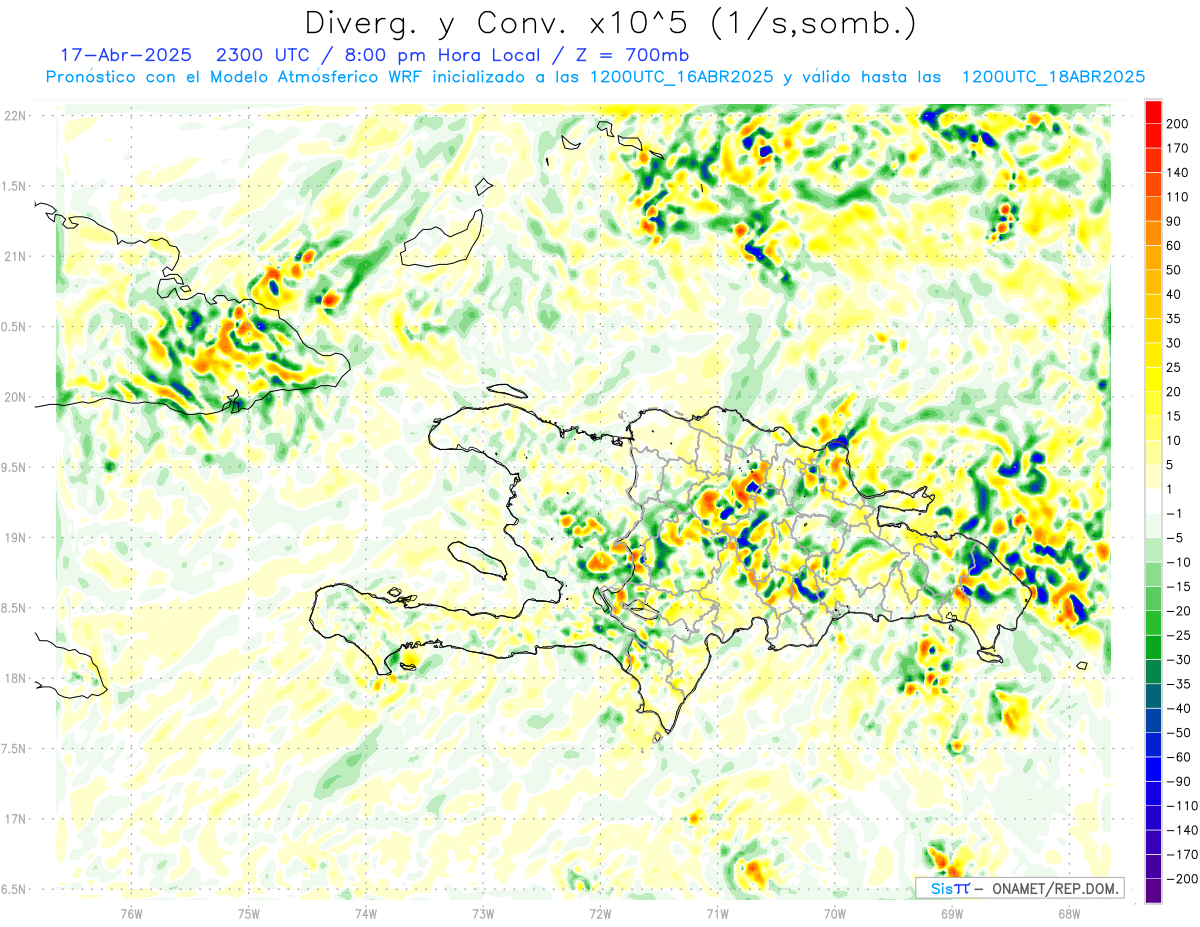Click the positive "90" colorbar value
This screenshot has height=927, width=1200.
coord(1175,221)
